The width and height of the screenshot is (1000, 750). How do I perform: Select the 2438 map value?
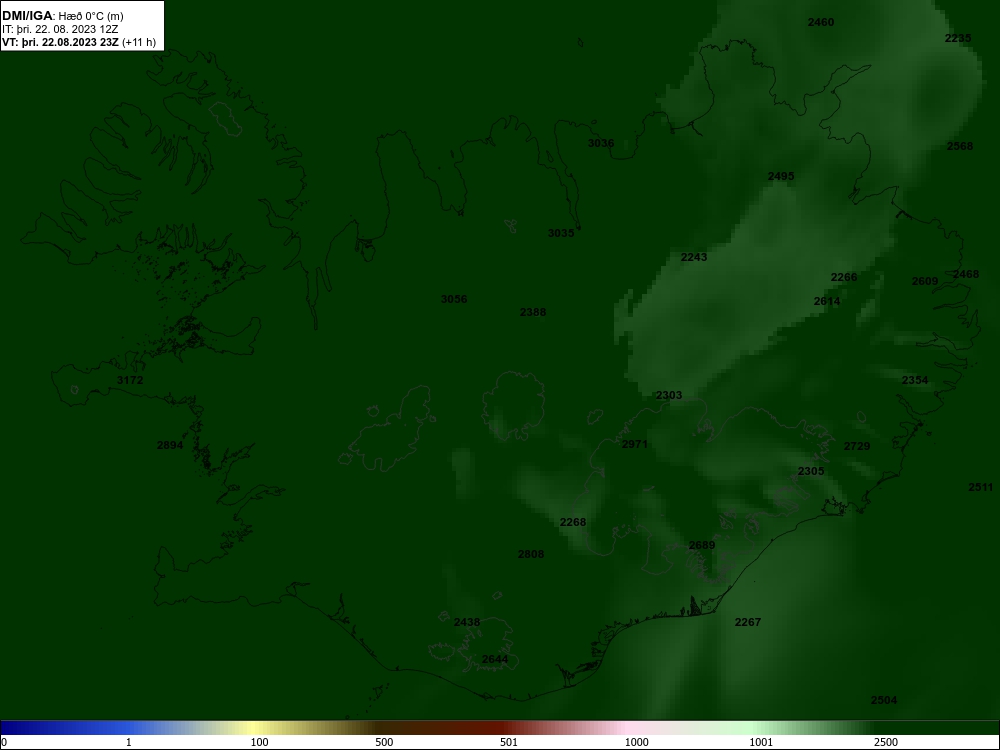(x=467, y=622)
